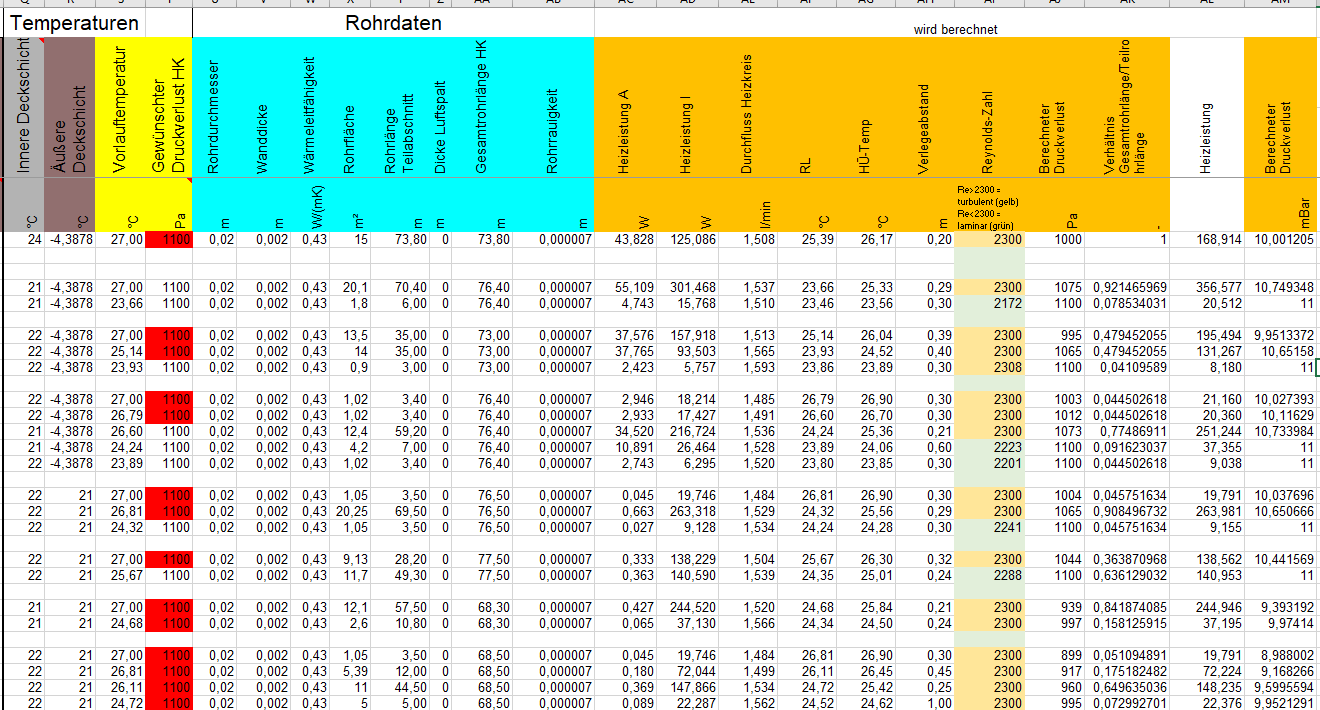Select the Heizleistung I header

point(687,107)
